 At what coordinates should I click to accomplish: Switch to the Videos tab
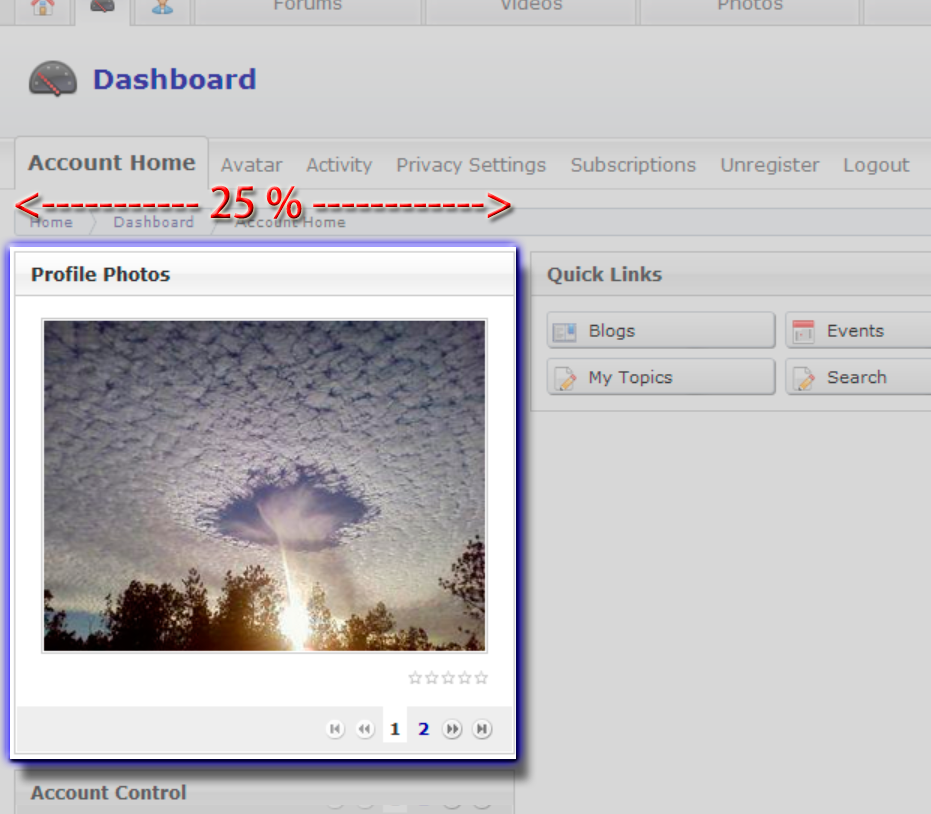[x=531, y=8]
